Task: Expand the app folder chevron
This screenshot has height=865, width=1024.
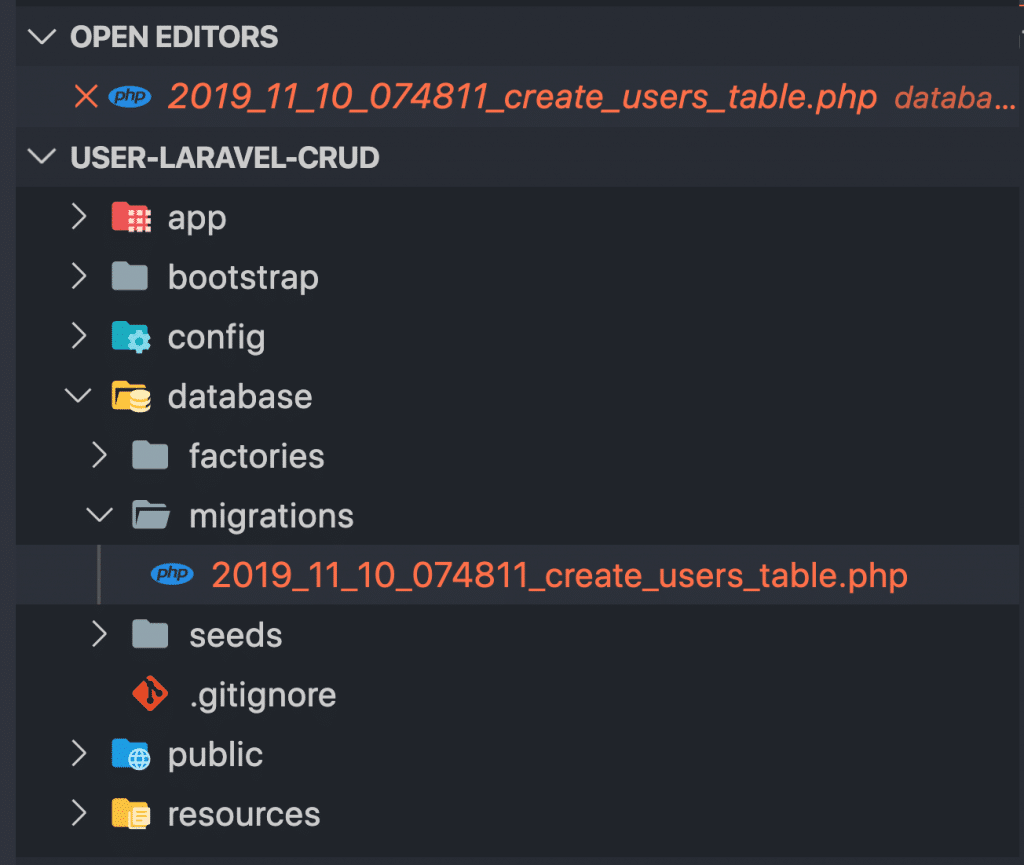Action: (x=79, y=217)
